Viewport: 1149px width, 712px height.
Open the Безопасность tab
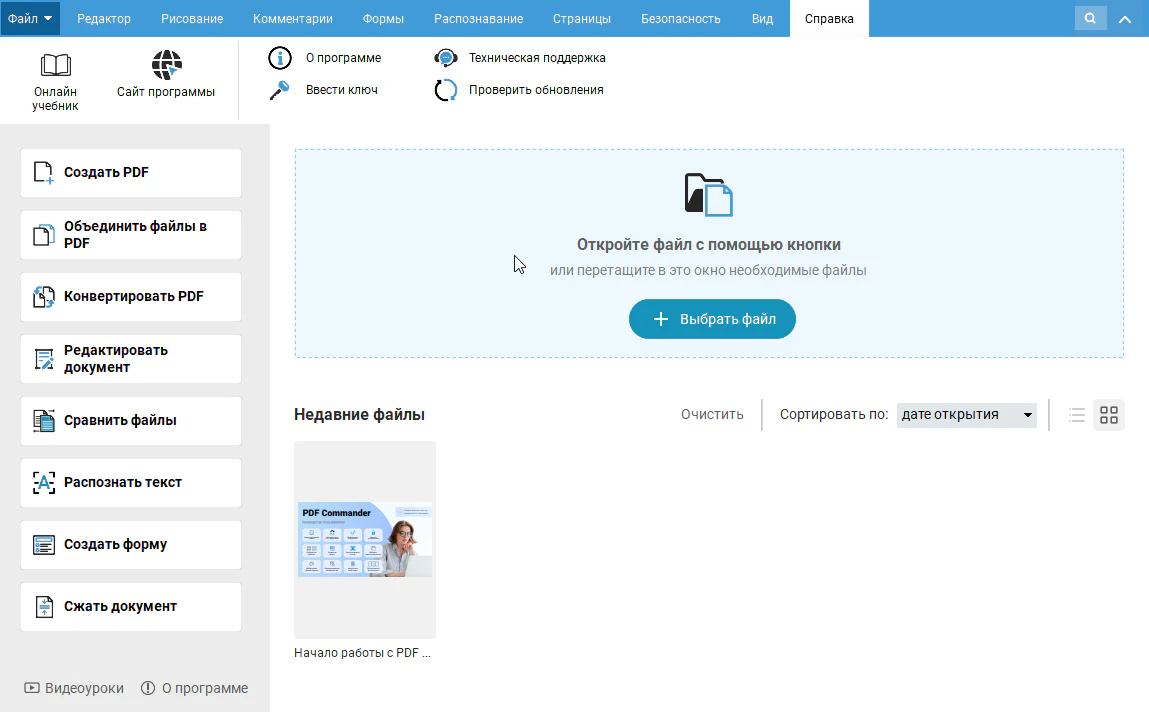pyautogui.click(x=680, y=18)
